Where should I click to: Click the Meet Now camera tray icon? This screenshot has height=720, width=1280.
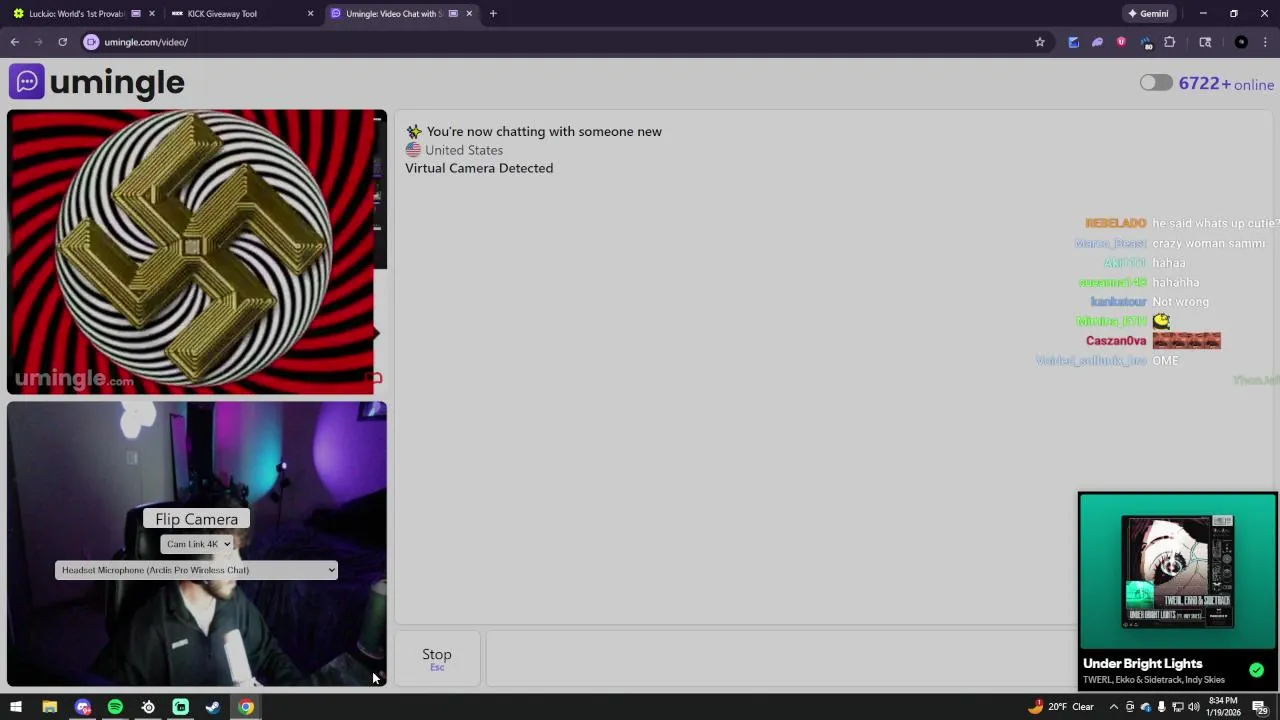click(1130, 707)
